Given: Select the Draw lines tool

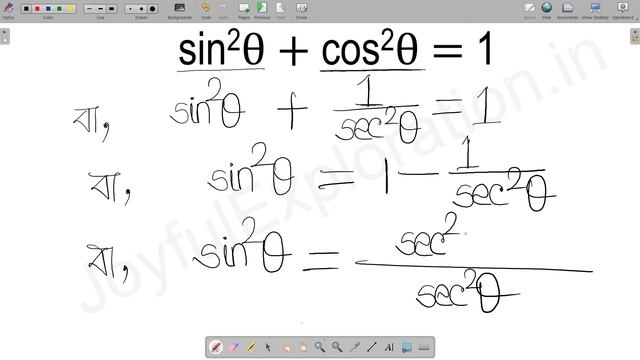Looking at the screenshot, I should point(371,347).
